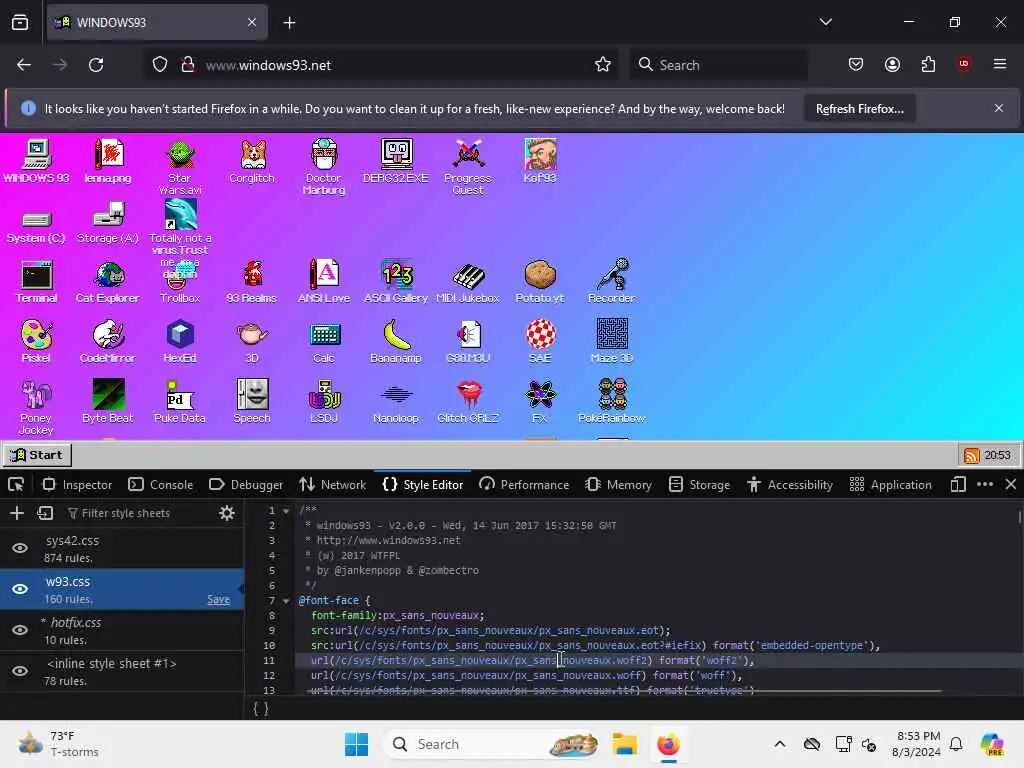The height and width of the screenshot is (768, 1024).
Task: Click the RSS feed tray icon
Action: (x=972, y=455)
